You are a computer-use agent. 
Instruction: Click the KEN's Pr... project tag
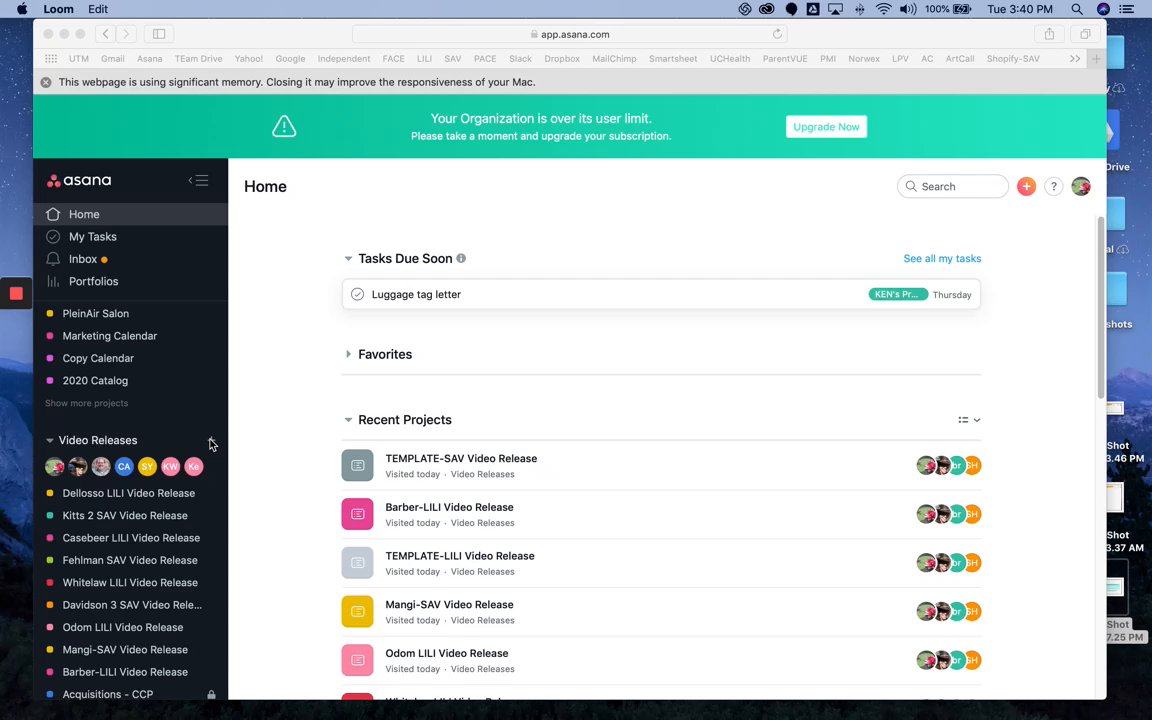point(898,295)
